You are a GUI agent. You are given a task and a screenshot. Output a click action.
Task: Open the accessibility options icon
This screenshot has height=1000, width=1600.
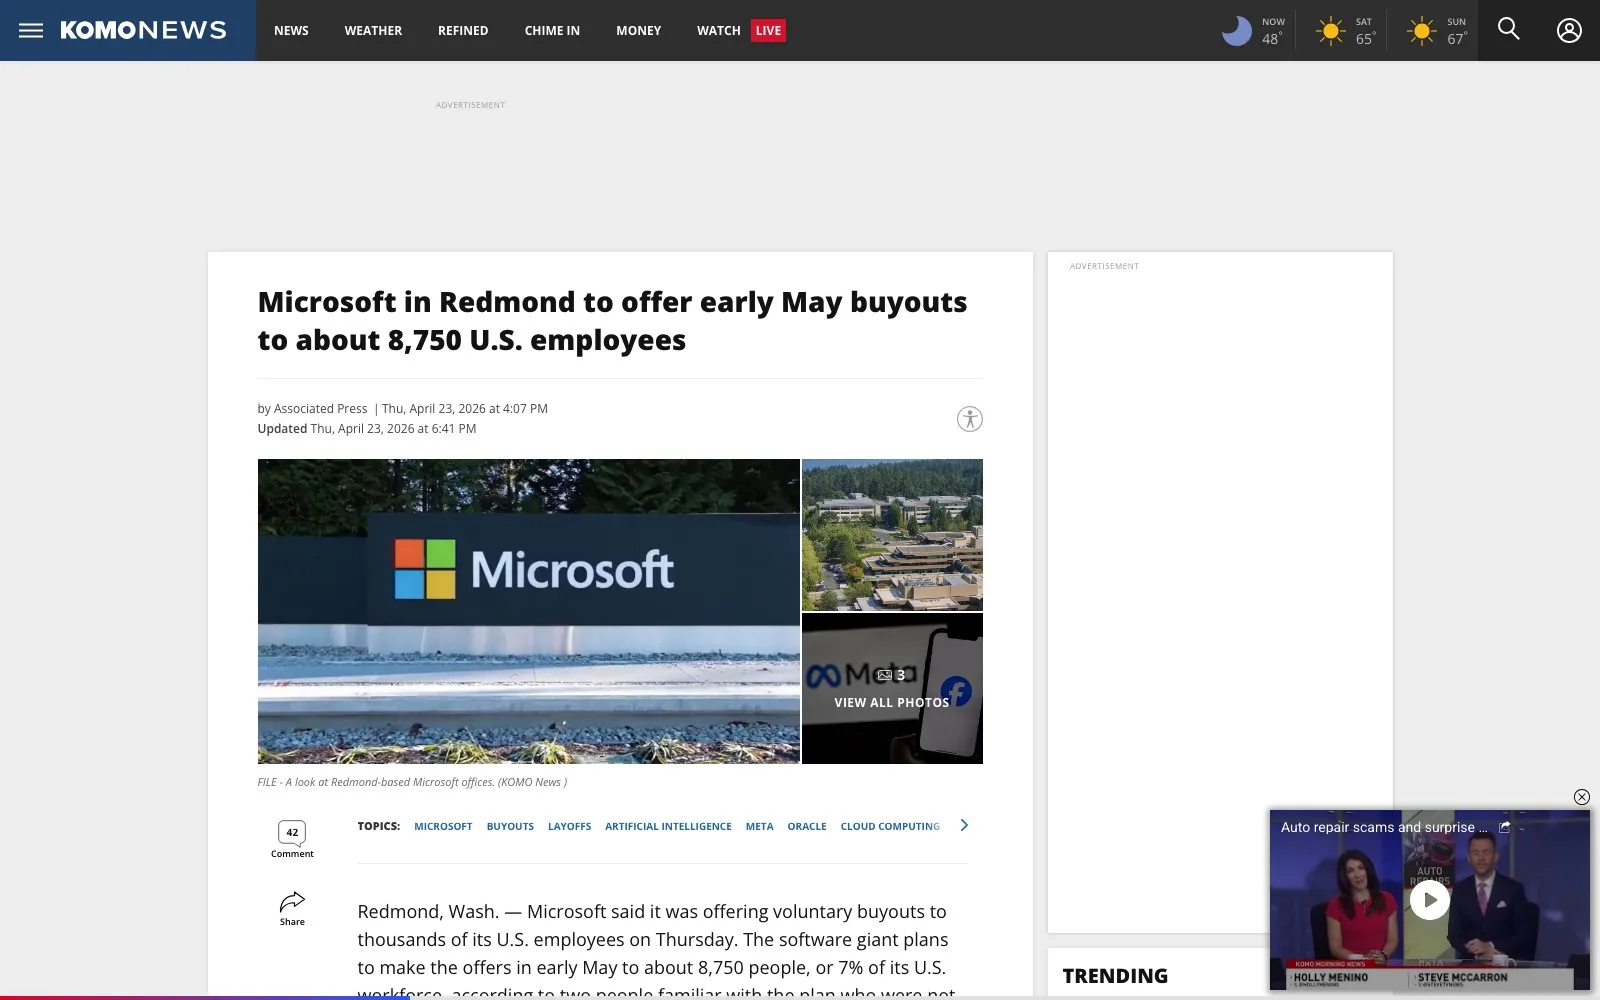point(969,419)
